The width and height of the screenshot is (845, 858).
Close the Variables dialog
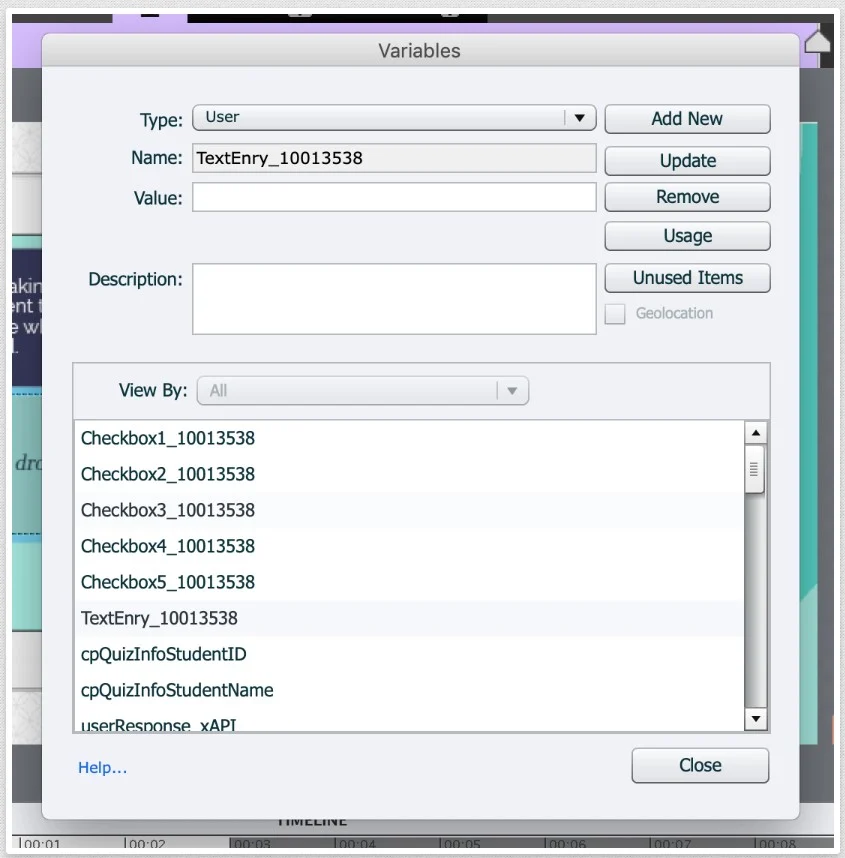point(700,765)
